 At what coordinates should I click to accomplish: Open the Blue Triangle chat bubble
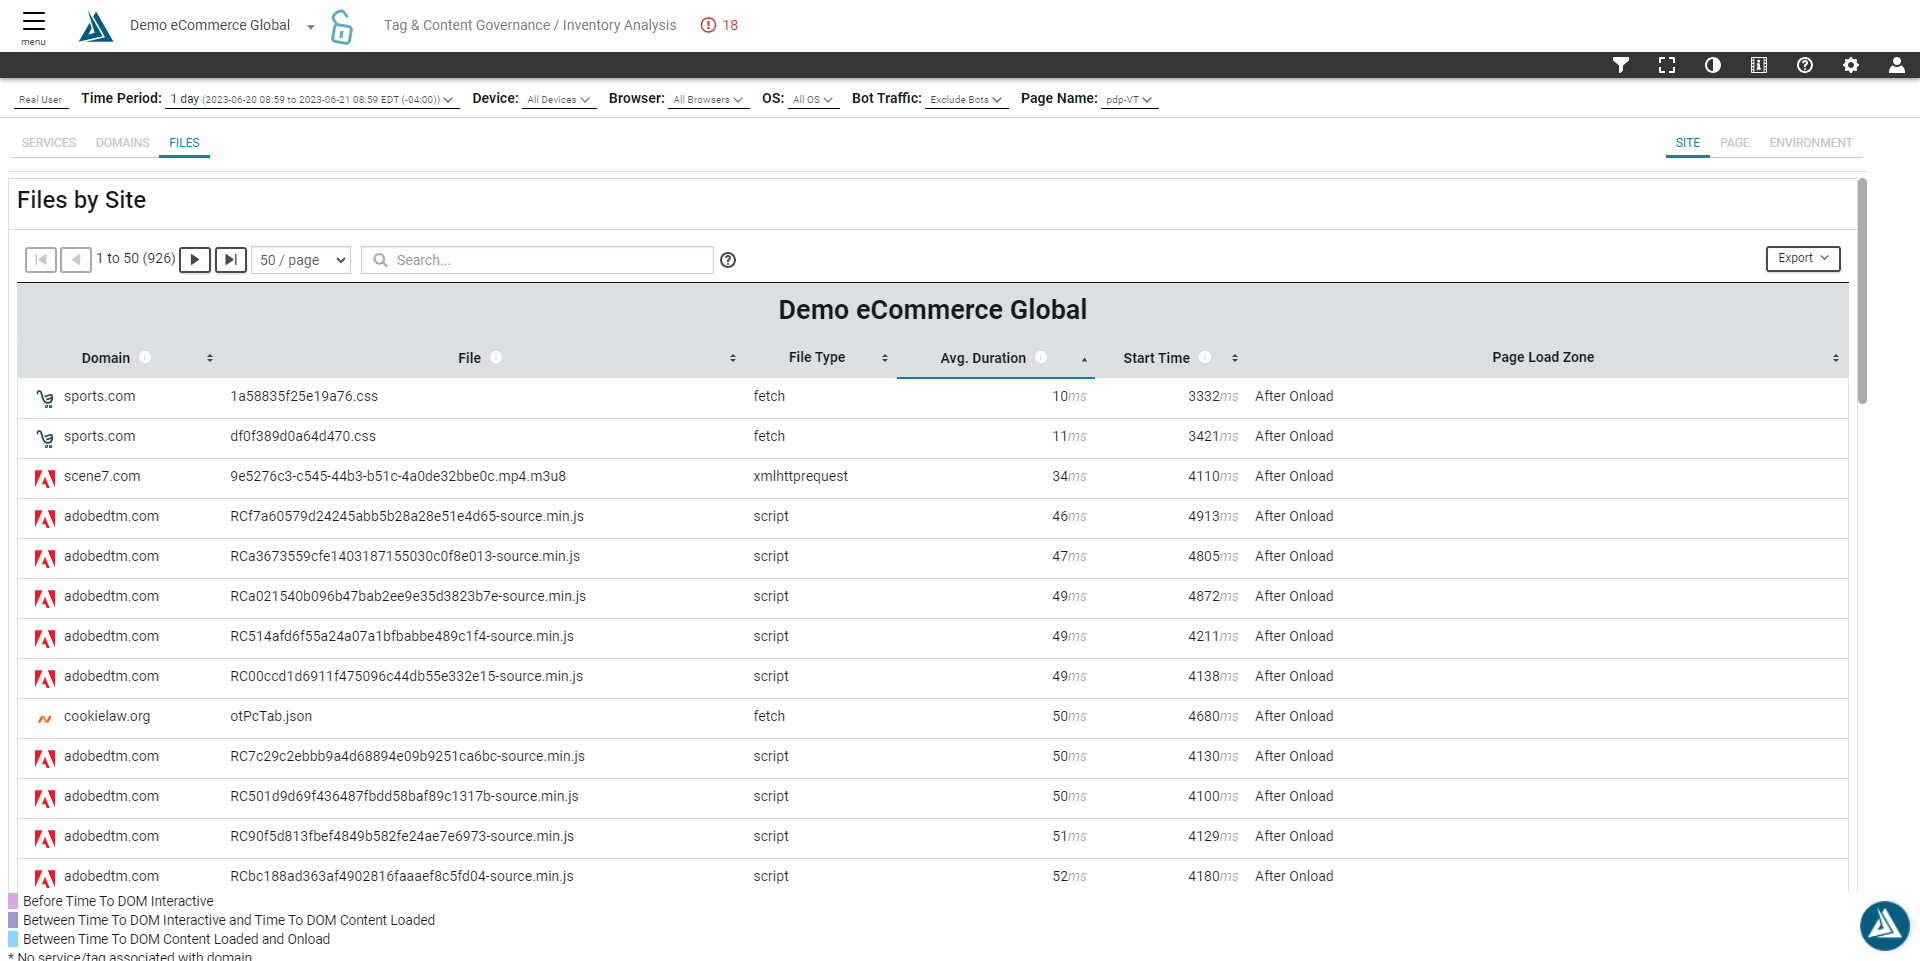(1885, 925)
